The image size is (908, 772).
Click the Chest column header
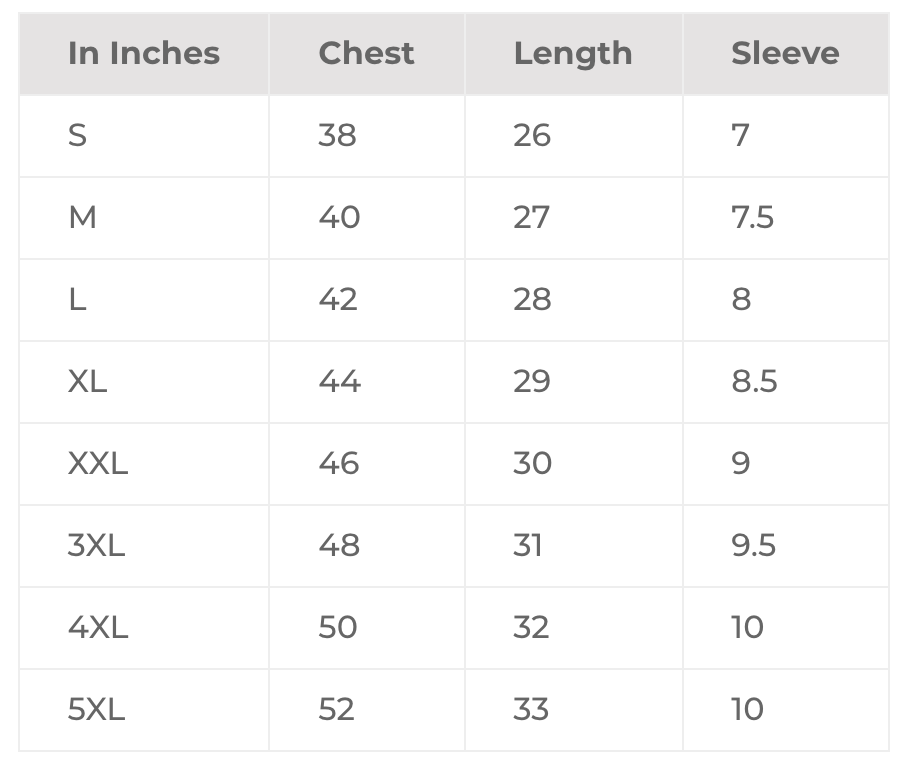pos(366,54)
